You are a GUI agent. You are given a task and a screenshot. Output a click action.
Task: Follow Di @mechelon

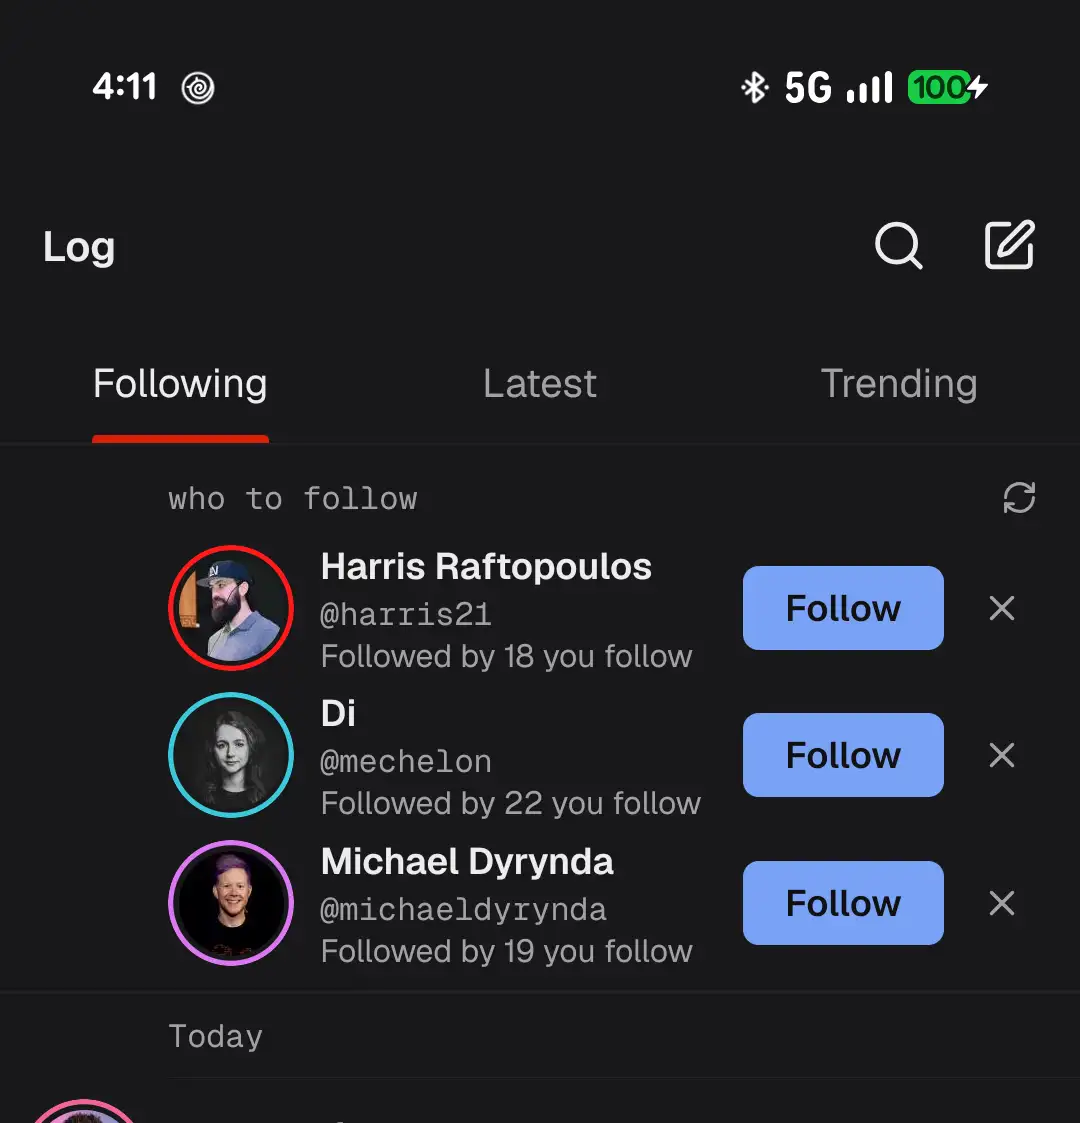coord(843,755)
